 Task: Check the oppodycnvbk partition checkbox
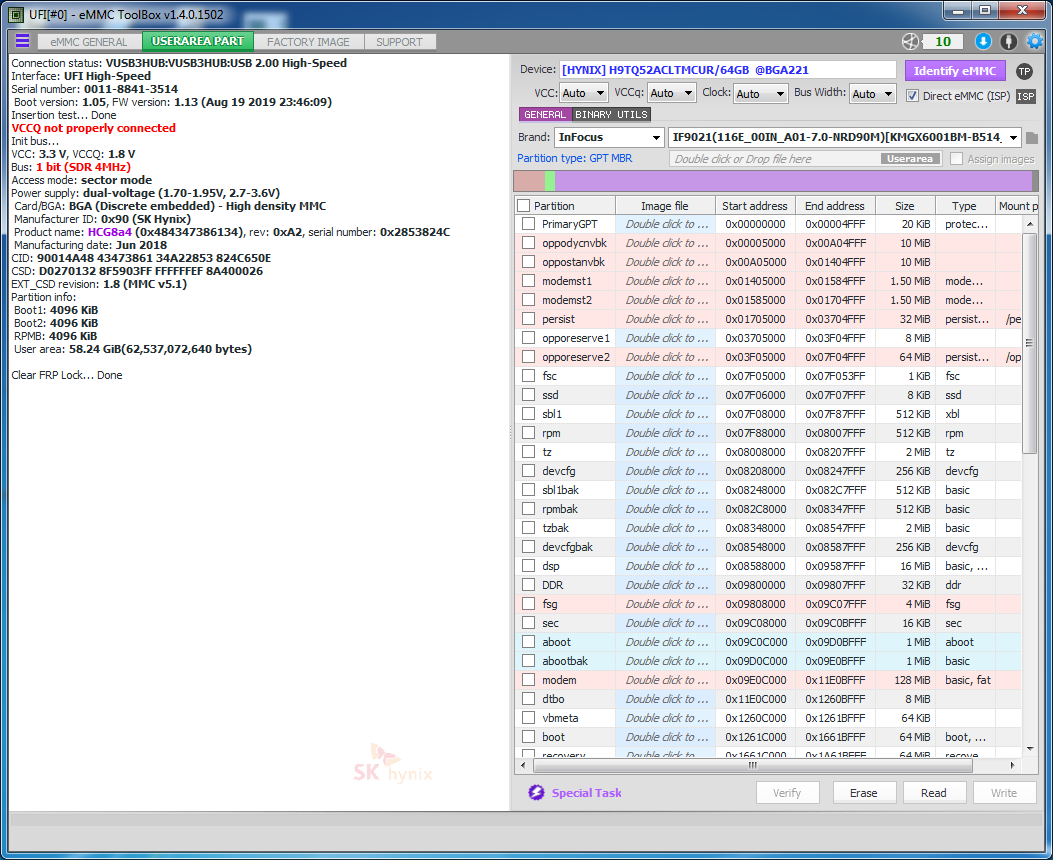[x=529, y=243]
